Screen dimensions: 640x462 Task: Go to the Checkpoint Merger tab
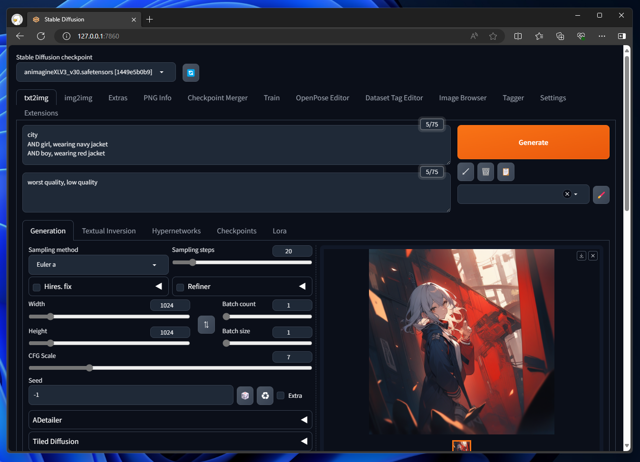click(218, 98)
